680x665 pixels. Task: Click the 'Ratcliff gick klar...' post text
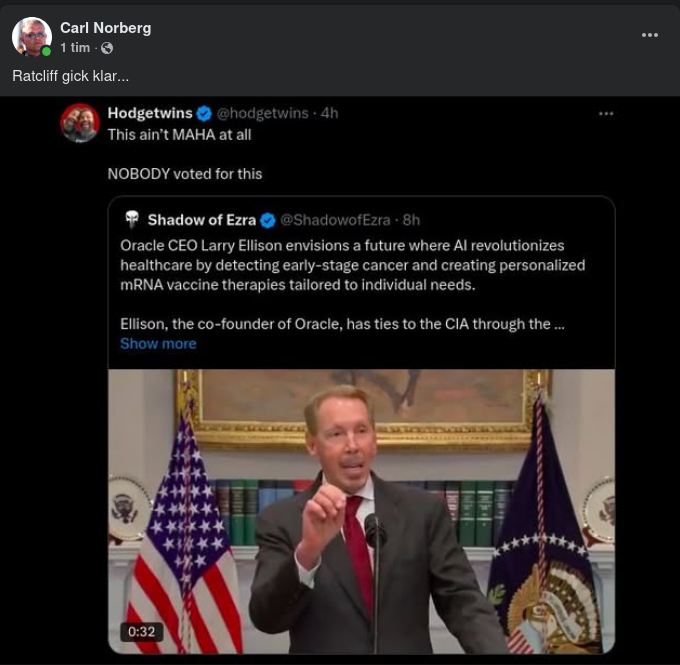[x=70, y=76]
